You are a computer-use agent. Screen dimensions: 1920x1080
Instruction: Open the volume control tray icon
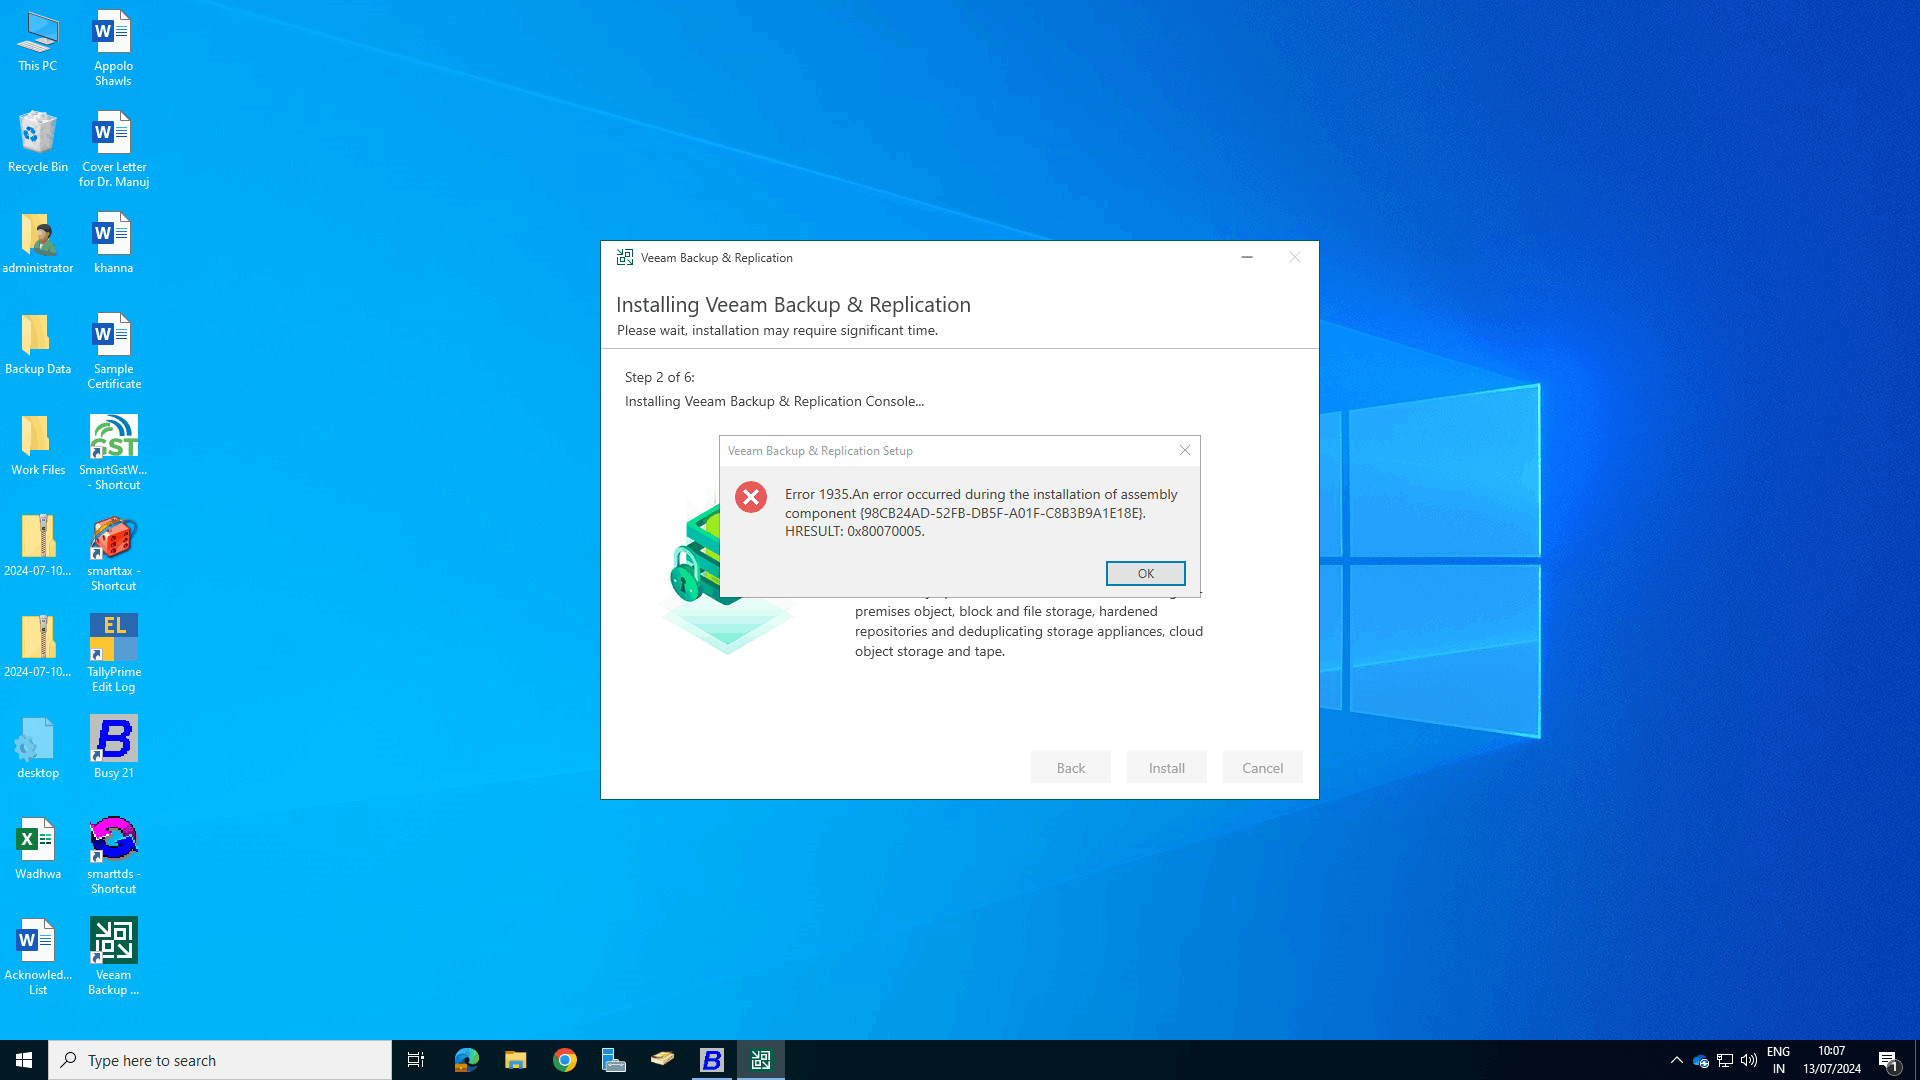pos(1749,1060)
